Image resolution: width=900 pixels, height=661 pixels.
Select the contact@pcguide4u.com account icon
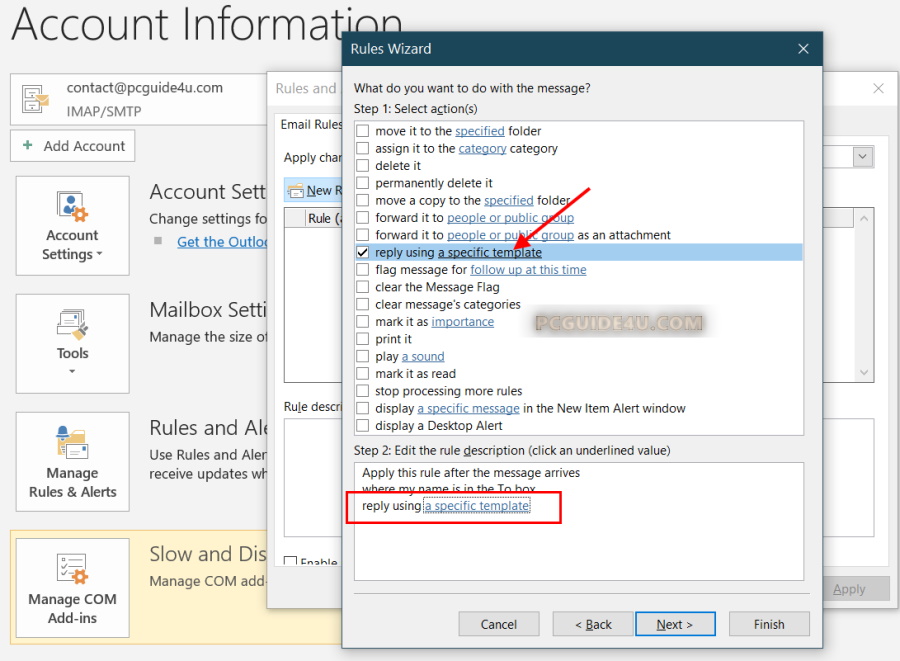pos(36,98)
